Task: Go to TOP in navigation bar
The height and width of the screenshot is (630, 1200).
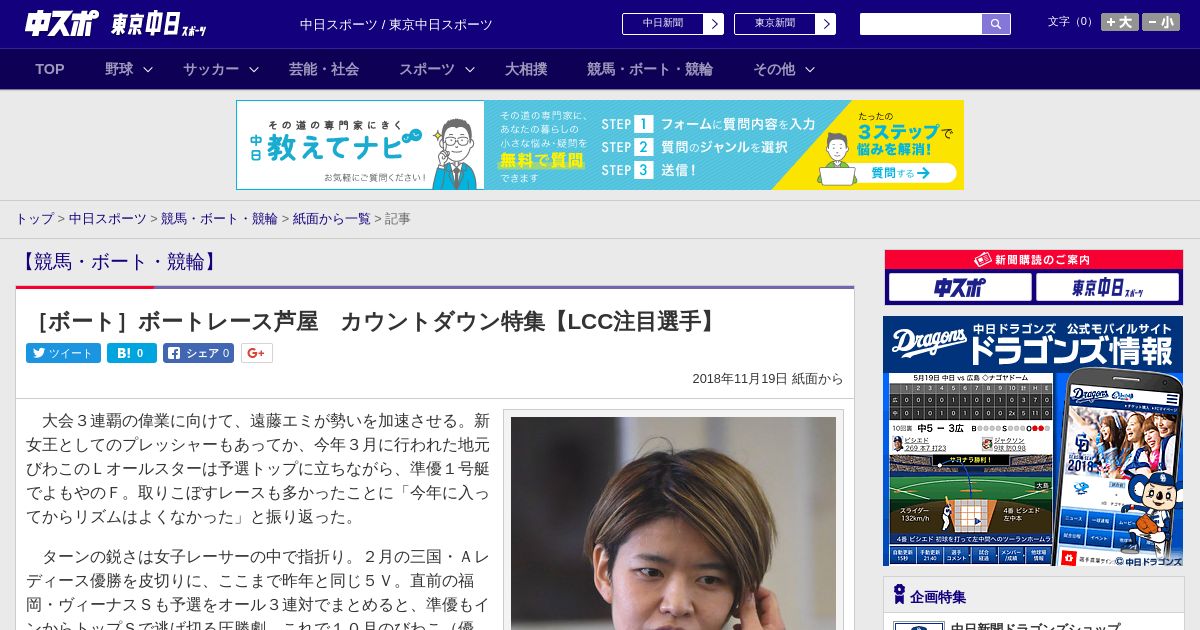Action: [x=50, y=69]
